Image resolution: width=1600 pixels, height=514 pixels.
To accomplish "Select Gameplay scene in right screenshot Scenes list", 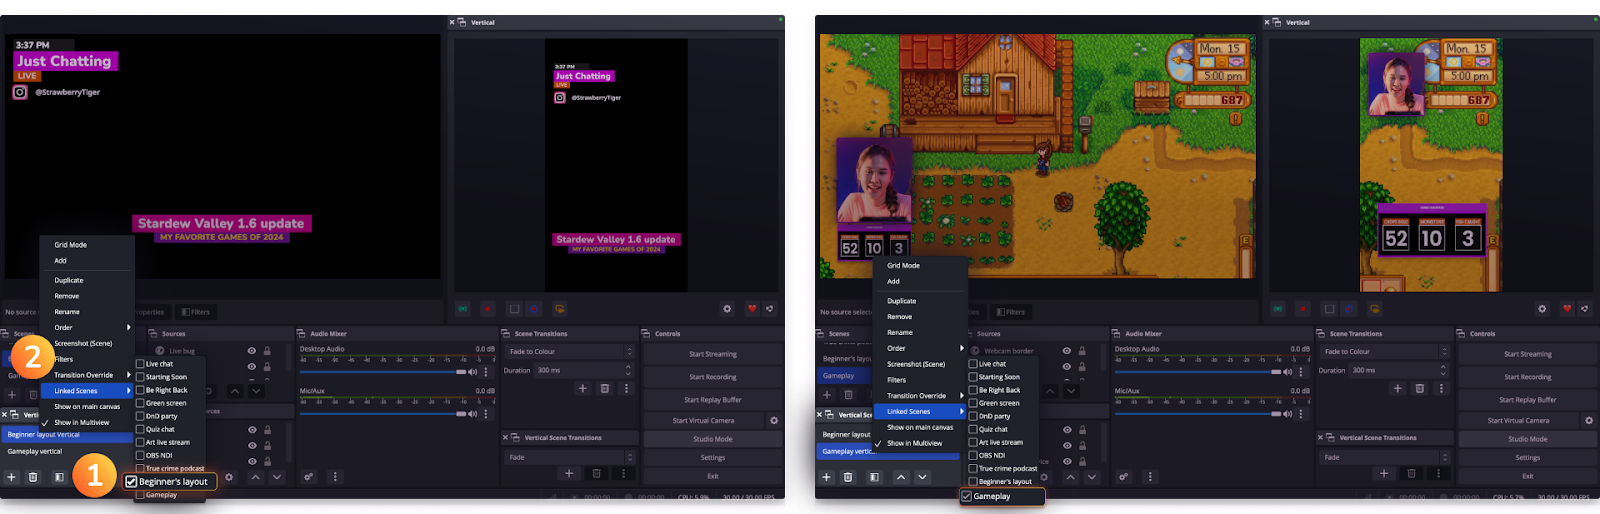I will [845, 376].
